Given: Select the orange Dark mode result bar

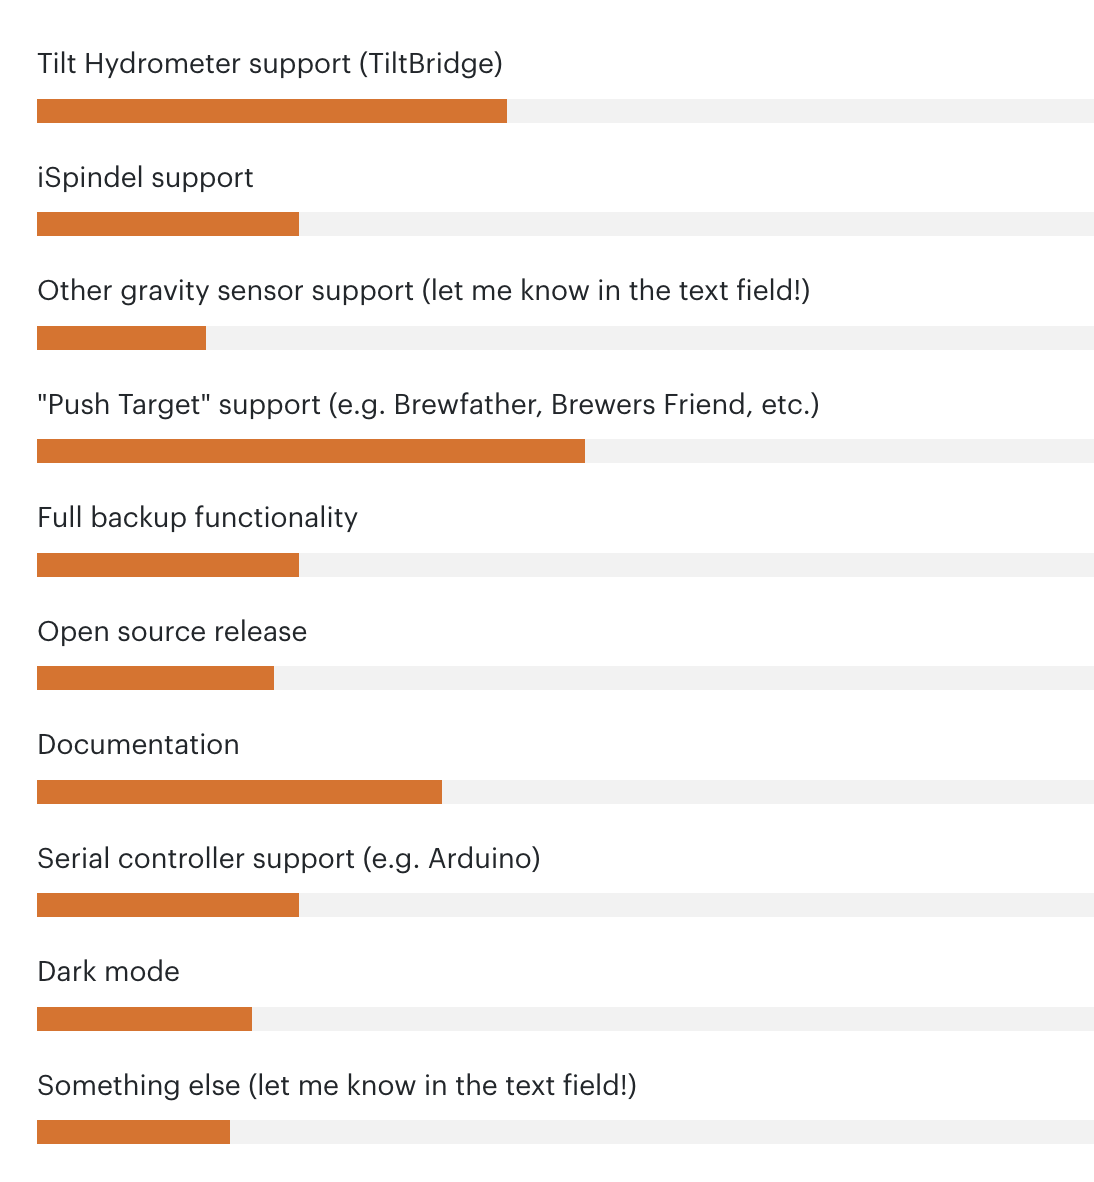Looking at the screenshot, I should pyautogui.click(x=144, y=1018).
